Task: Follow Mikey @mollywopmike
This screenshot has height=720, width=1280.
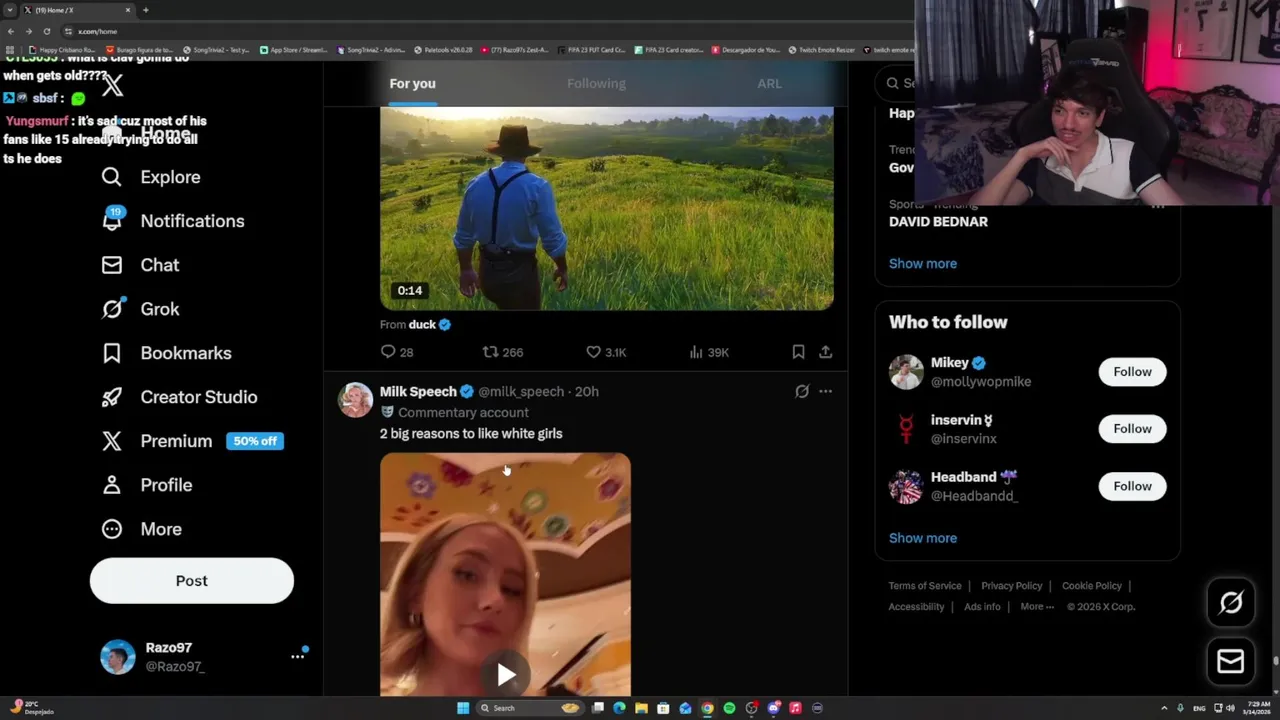Action: 1132,372
